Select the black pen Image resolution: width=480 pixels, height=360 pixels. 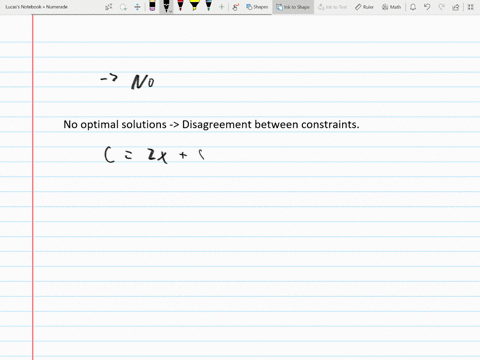coord(166,6)
